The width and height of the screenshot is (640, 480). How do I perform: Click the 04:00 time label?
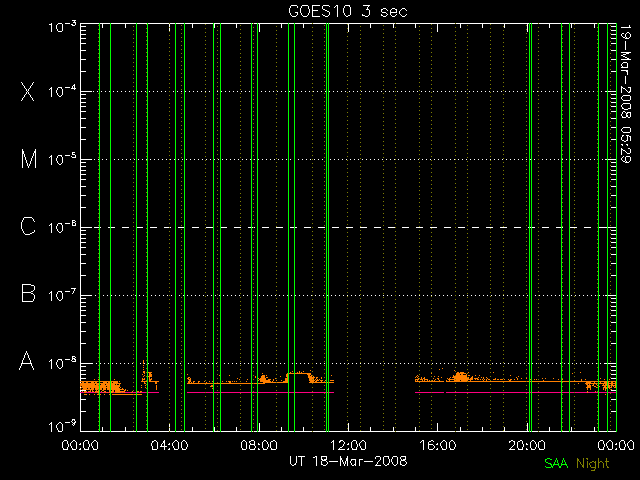(169, 445)
